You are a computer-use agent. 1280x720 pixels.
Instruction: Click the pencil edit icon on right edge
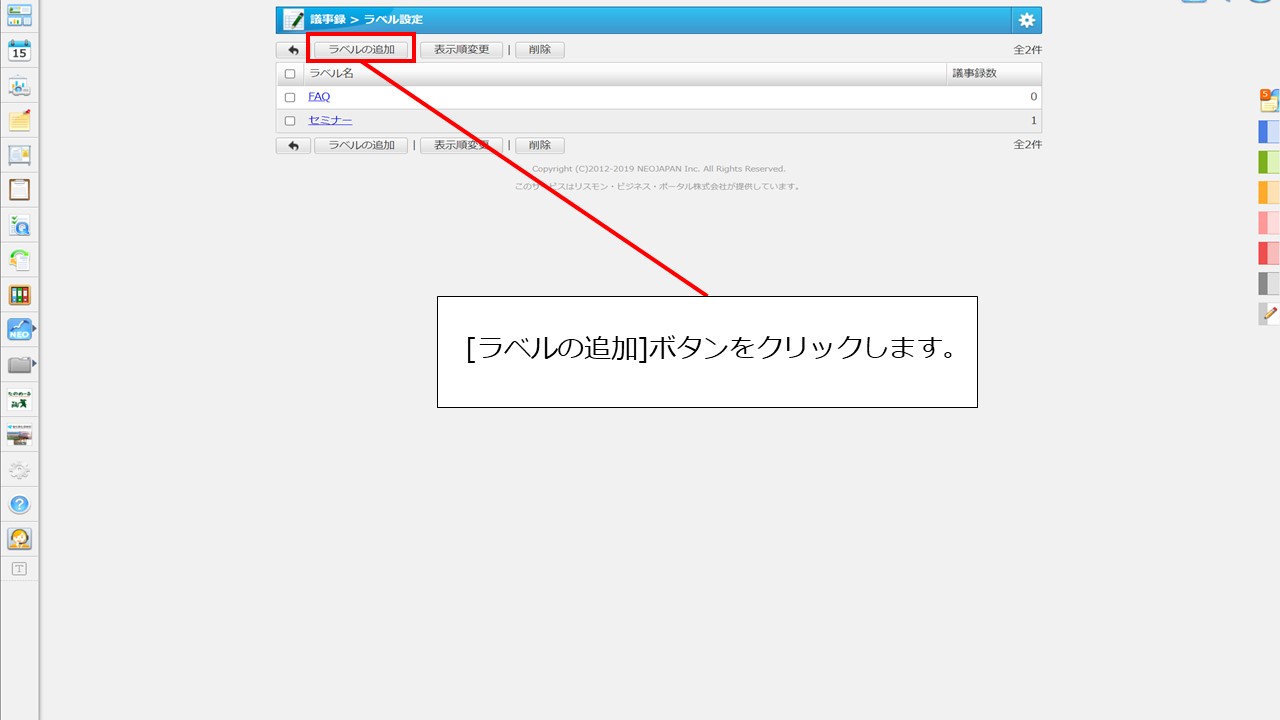tap(1269, 313)
